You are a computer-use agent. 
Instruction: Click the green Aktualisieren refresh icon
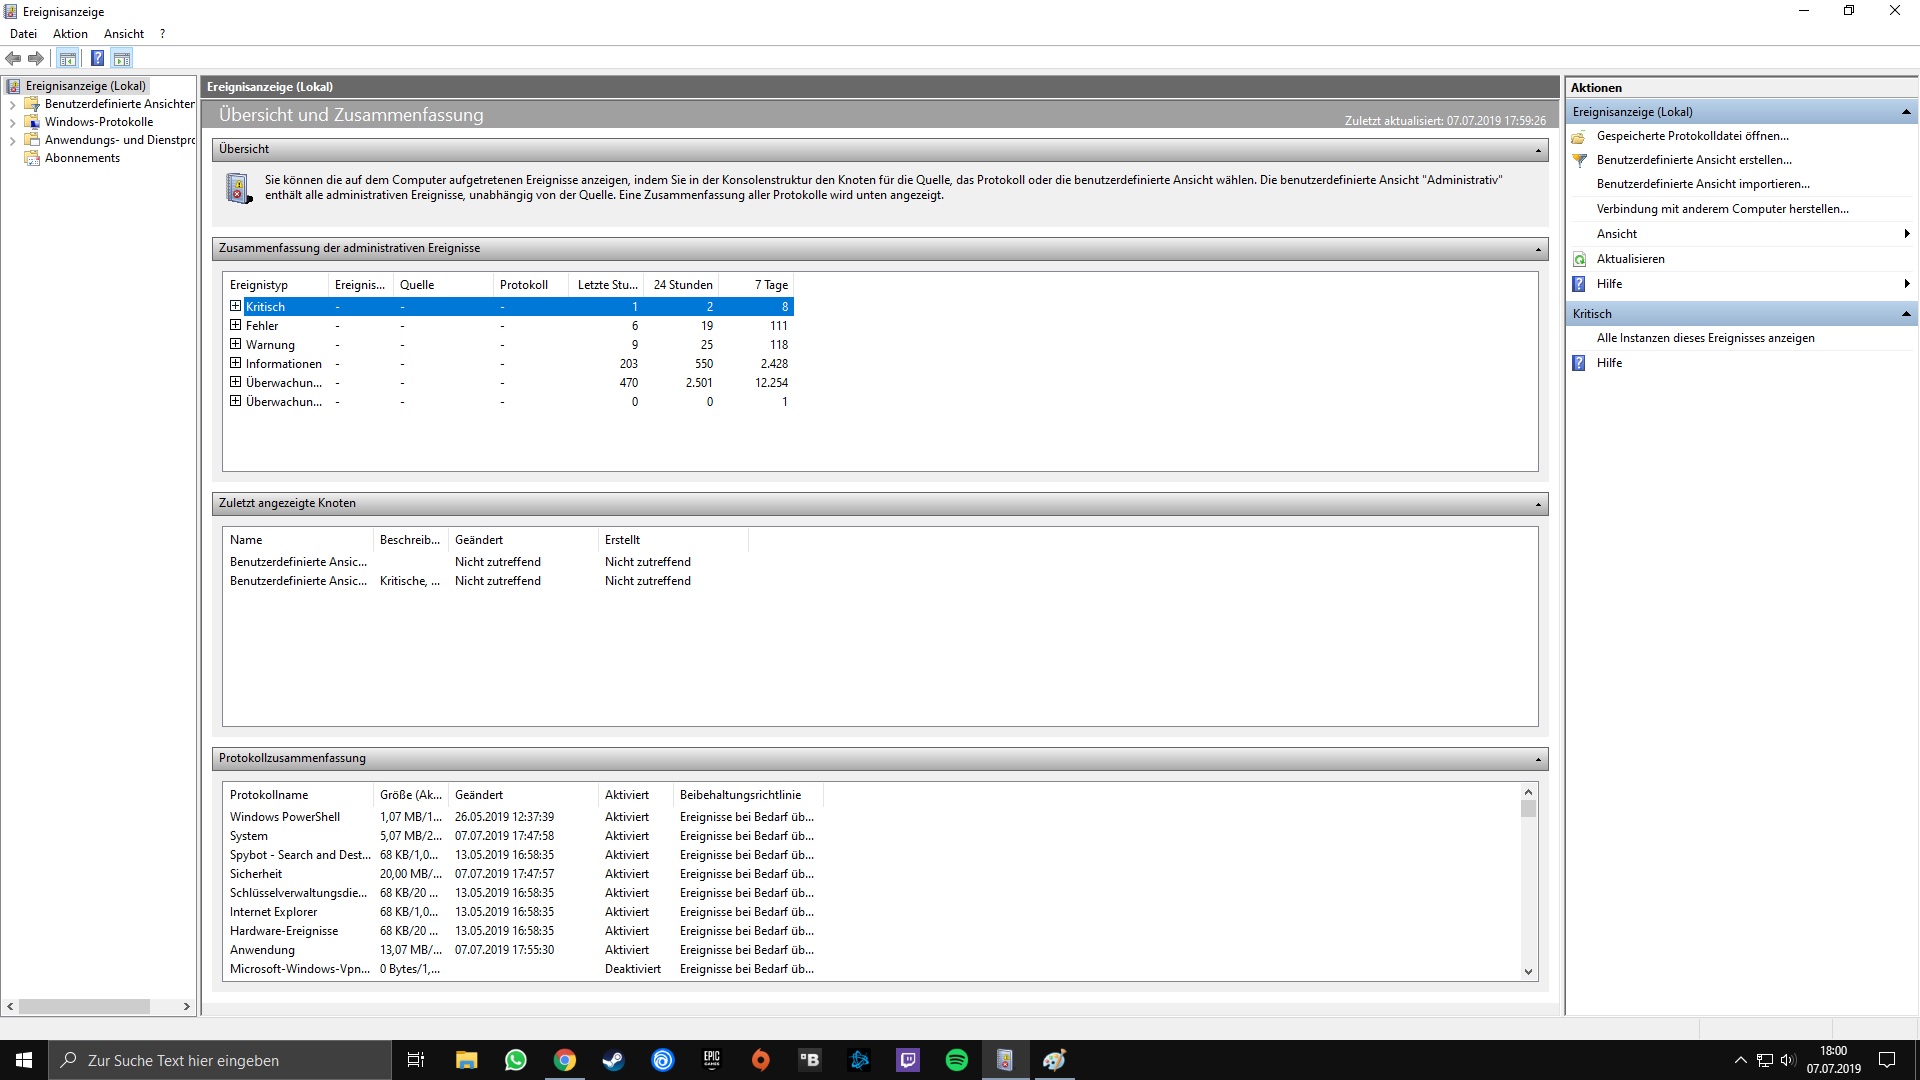pos(1580,259)
